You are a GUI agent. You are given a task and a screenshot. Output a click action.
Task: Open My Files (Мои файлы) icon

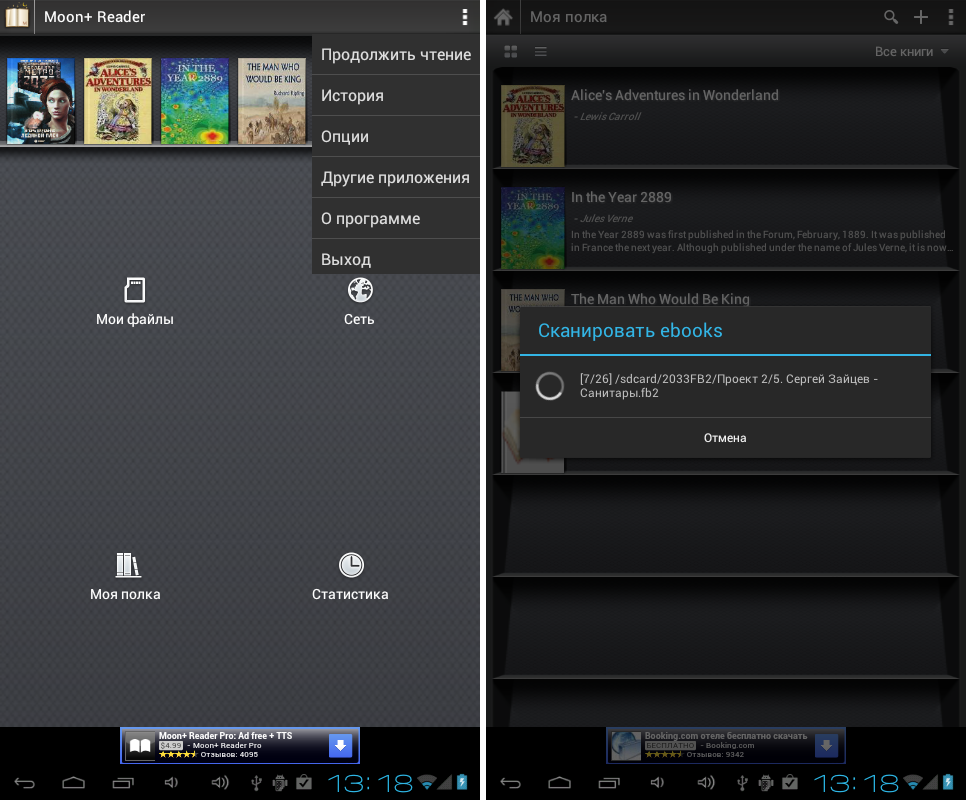click(134, 291)
